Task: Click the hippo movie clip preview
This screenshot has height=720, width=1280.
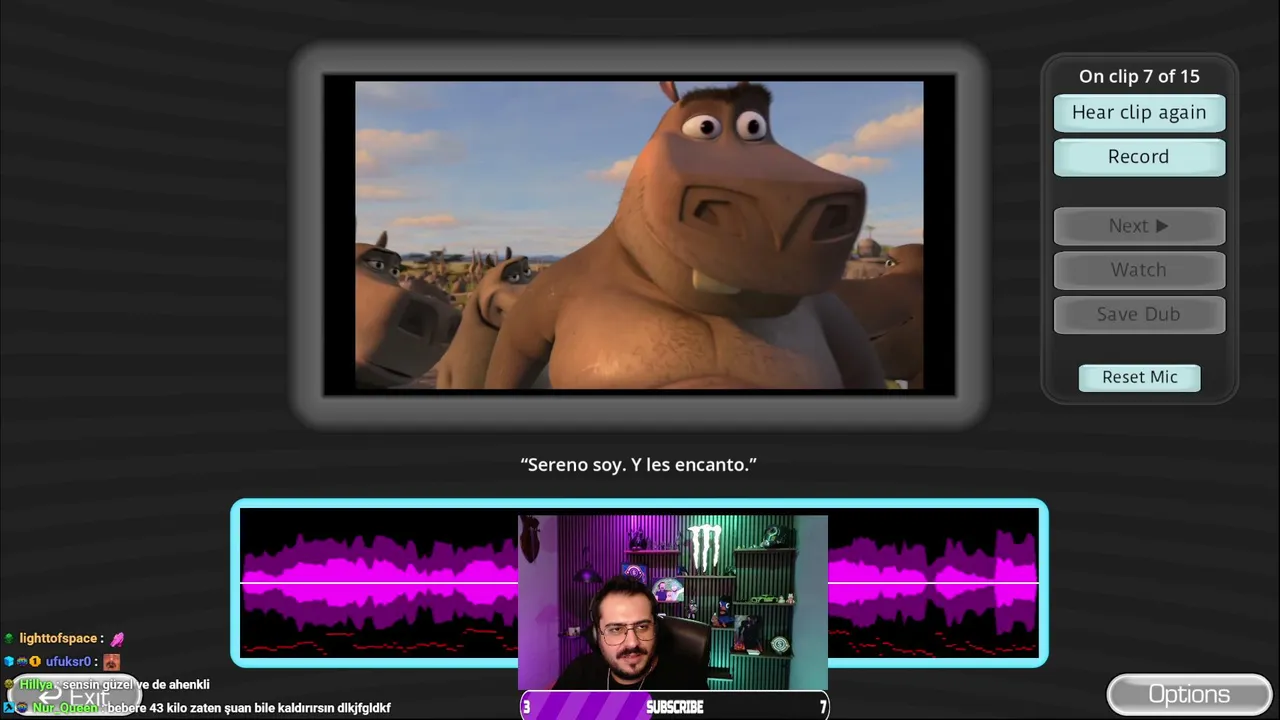Action: coord(639,235)
